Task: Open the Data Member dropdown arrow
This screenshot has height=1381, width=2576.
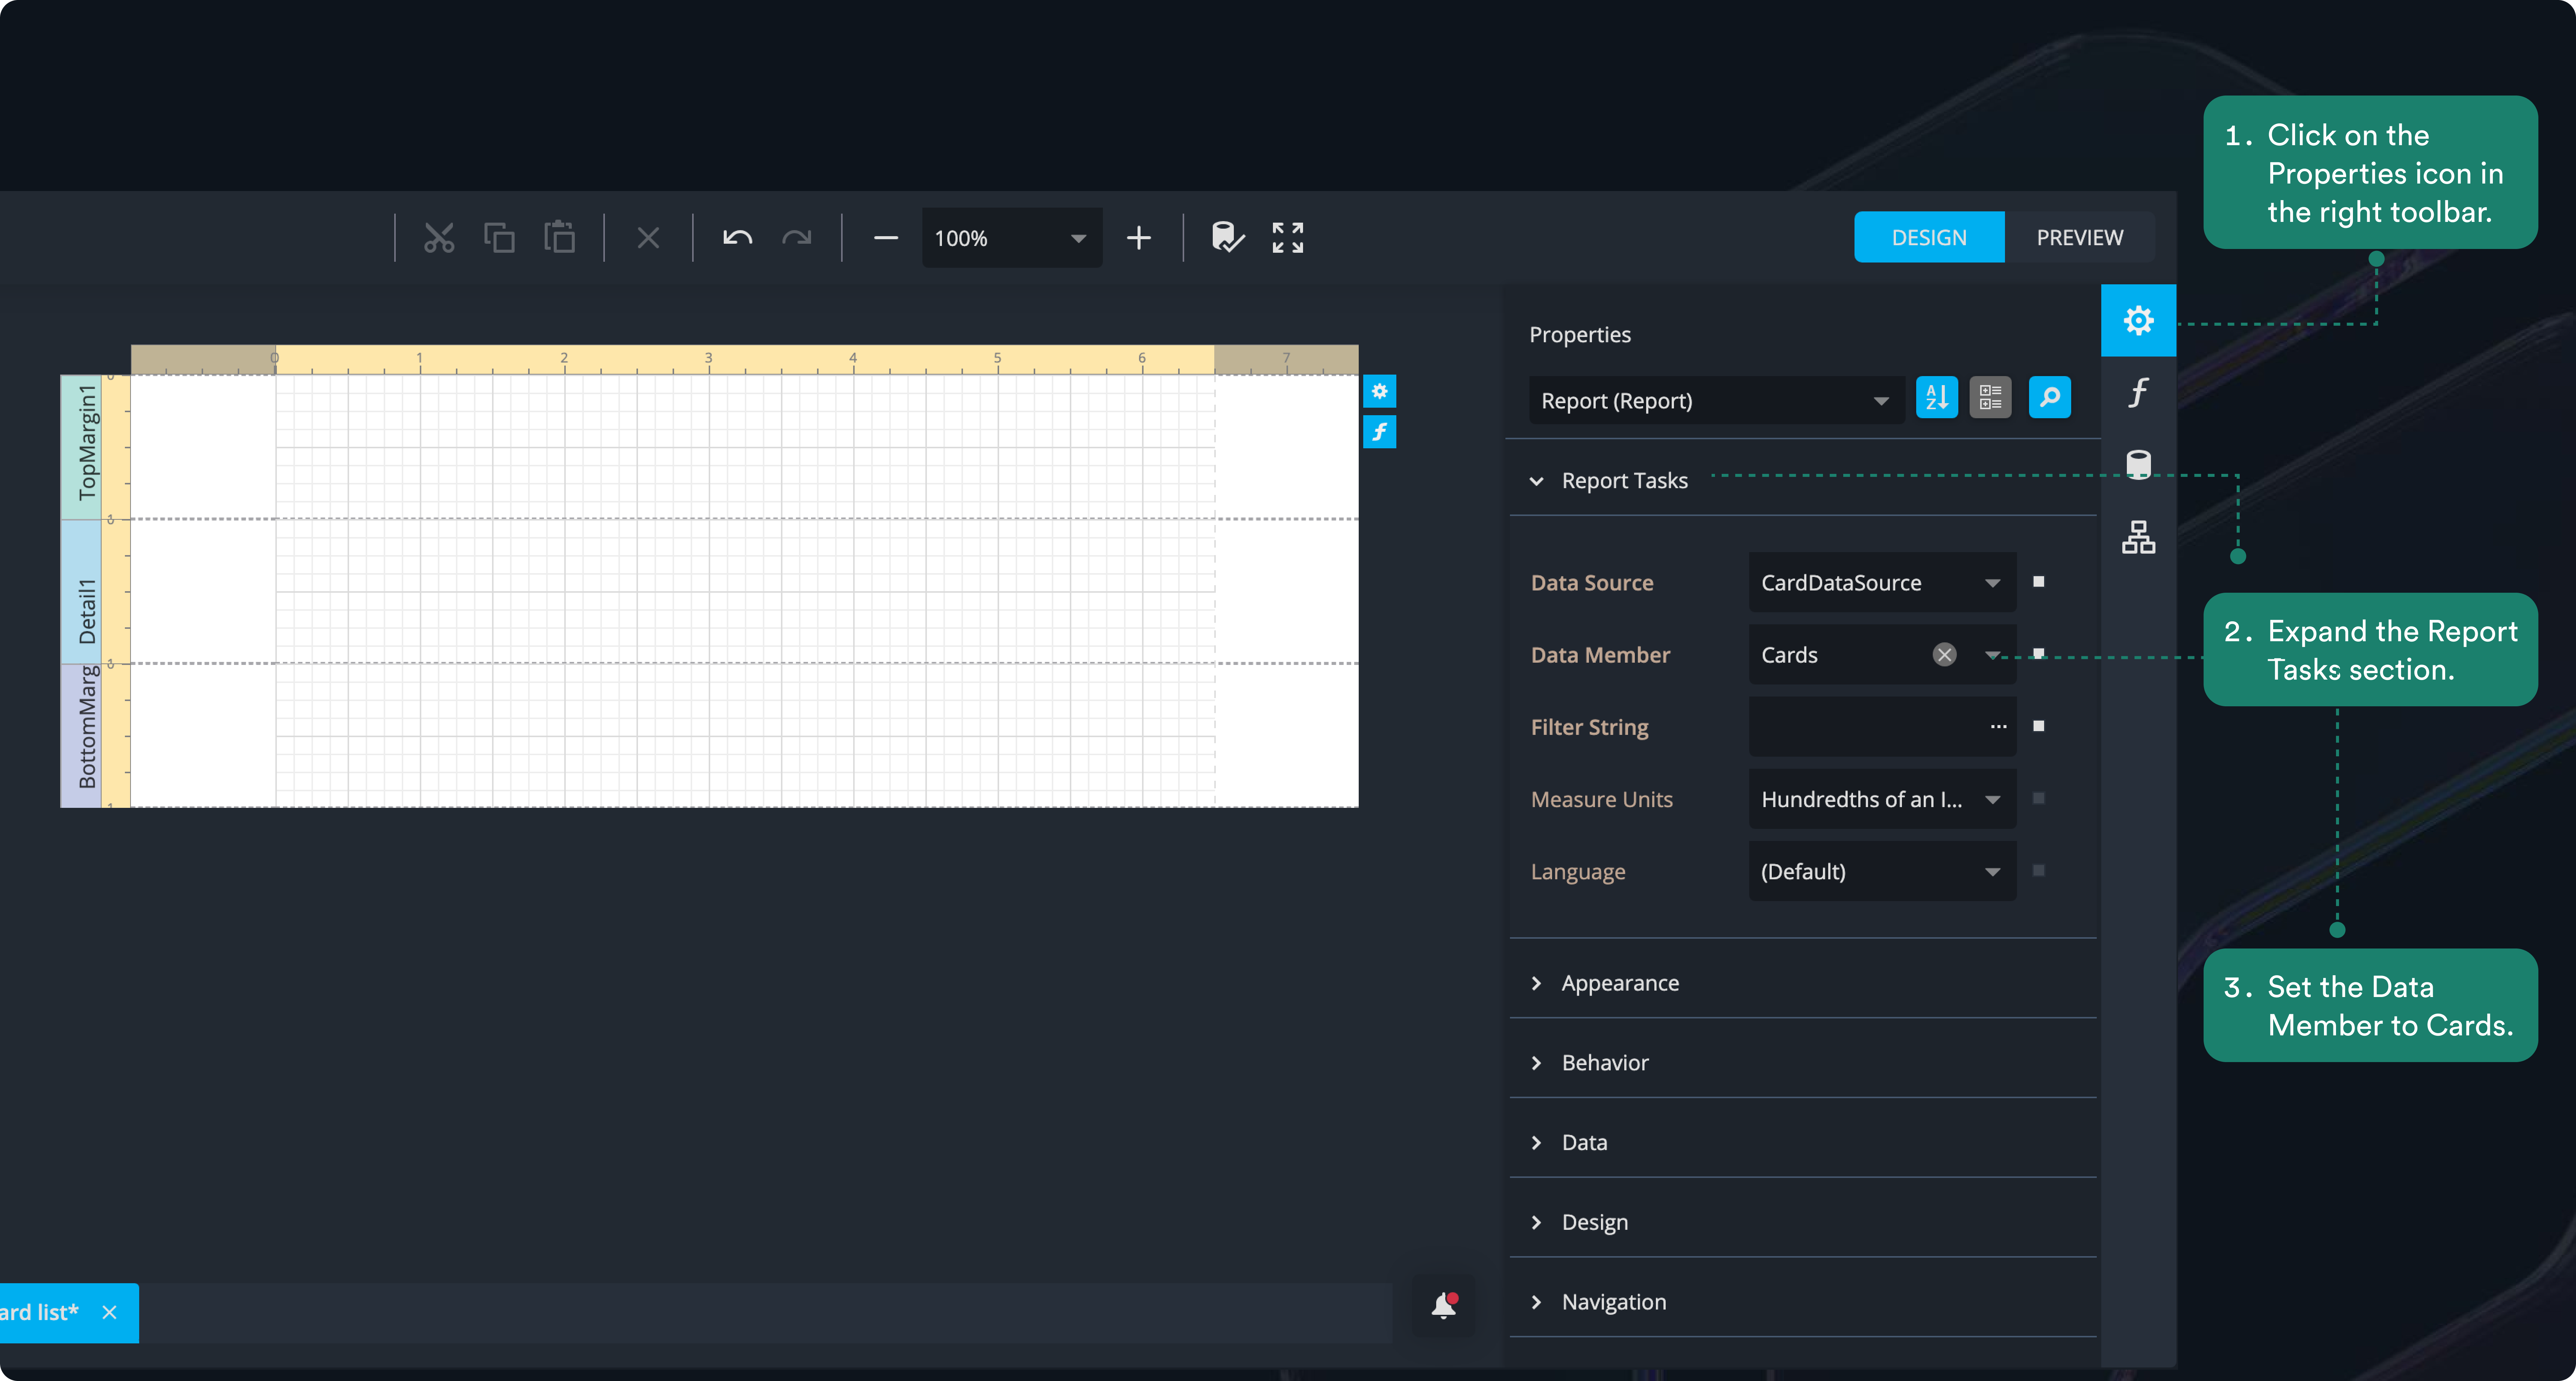Action: click(1992, 655)
